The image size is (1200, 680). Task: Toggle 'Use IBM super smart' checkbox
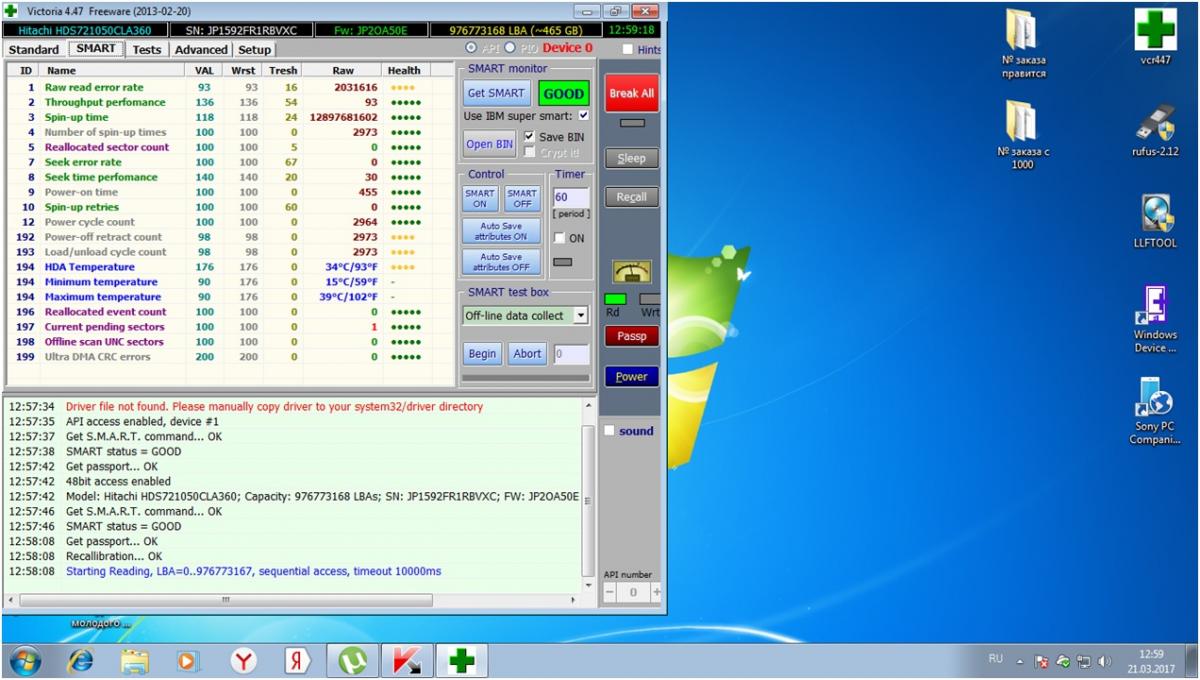(584, 116)
